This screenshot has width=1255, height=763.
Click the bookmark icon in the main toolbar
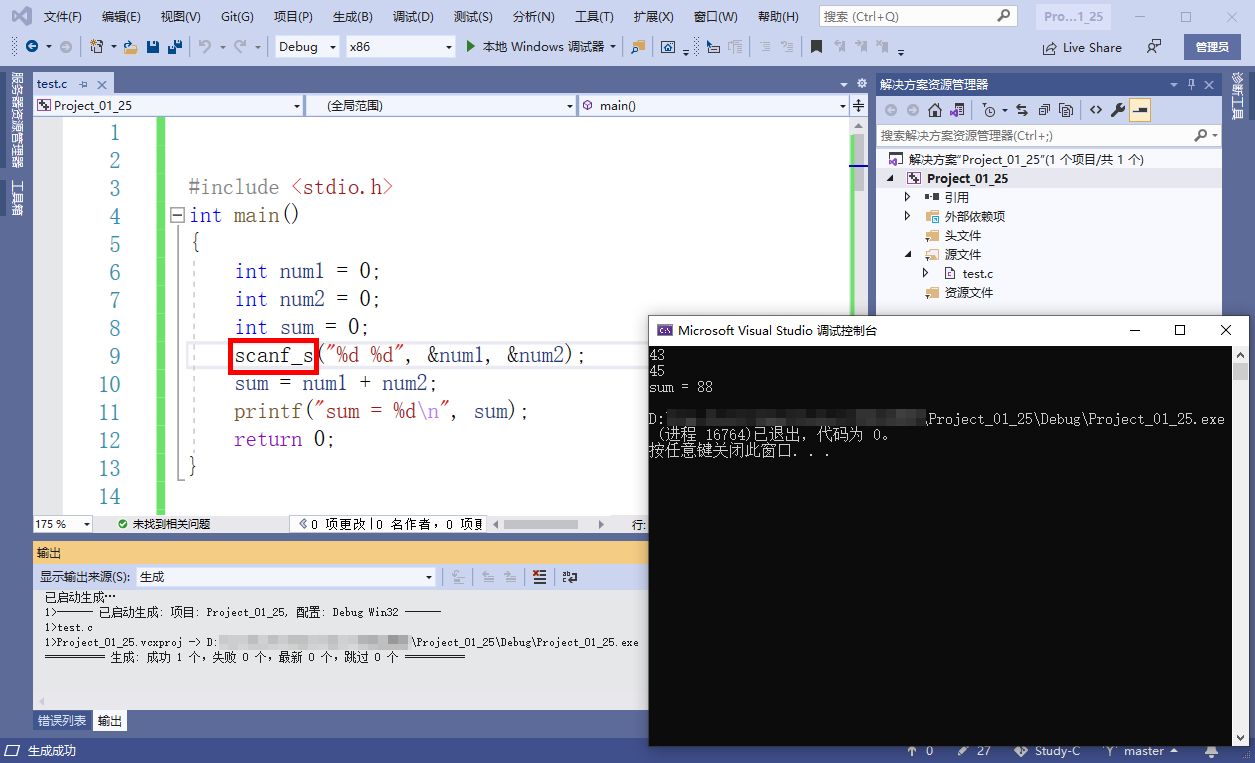click(x=816, y=47)
